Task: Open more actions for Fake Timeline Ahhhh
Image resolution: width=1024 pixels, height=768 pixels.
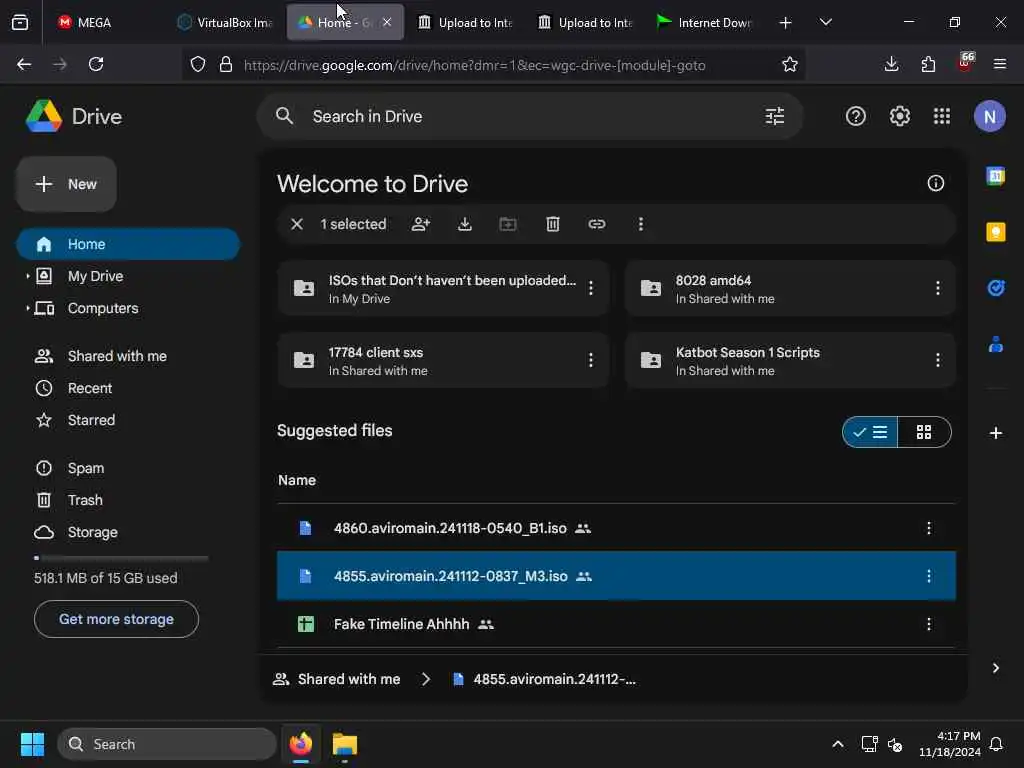Action: (928, 624)
